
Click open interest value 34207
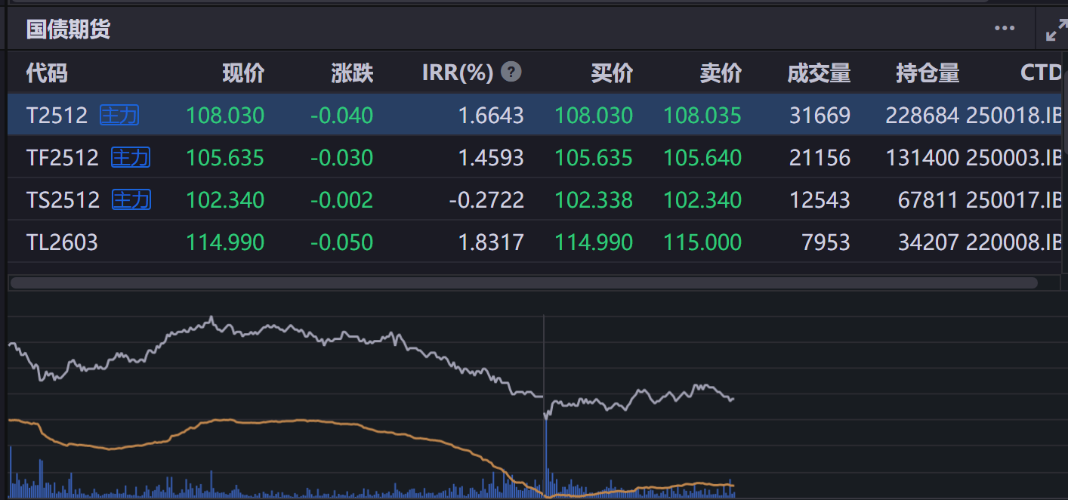(929, 242)
